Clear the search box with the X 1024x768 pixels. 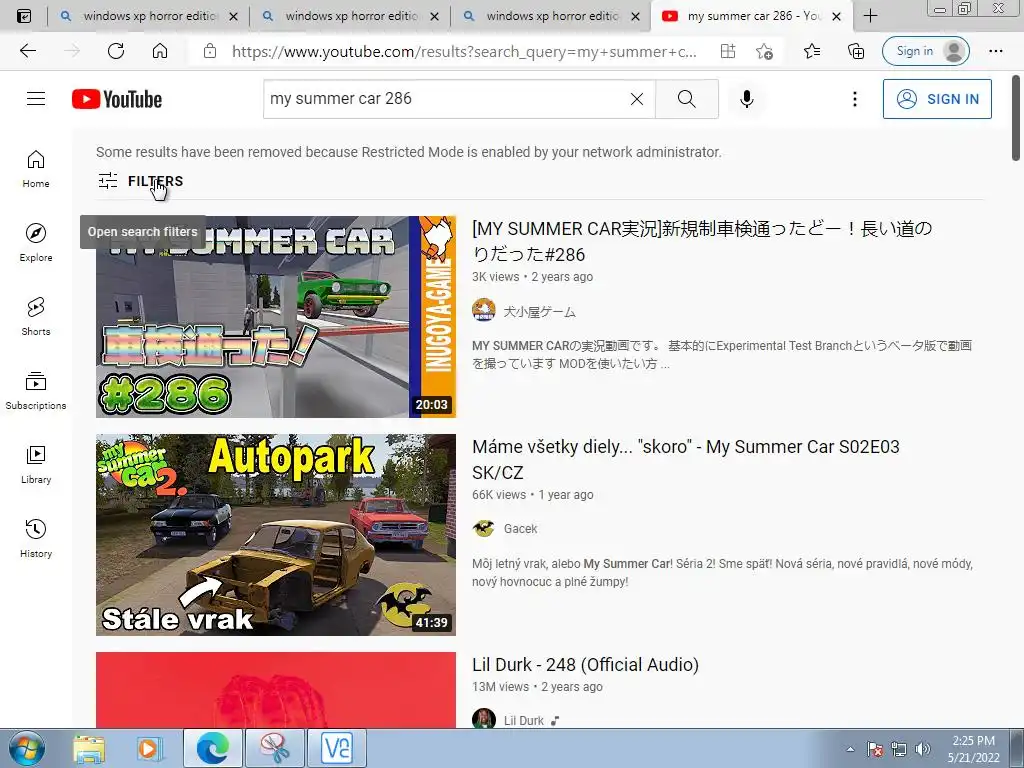(637, 99)
